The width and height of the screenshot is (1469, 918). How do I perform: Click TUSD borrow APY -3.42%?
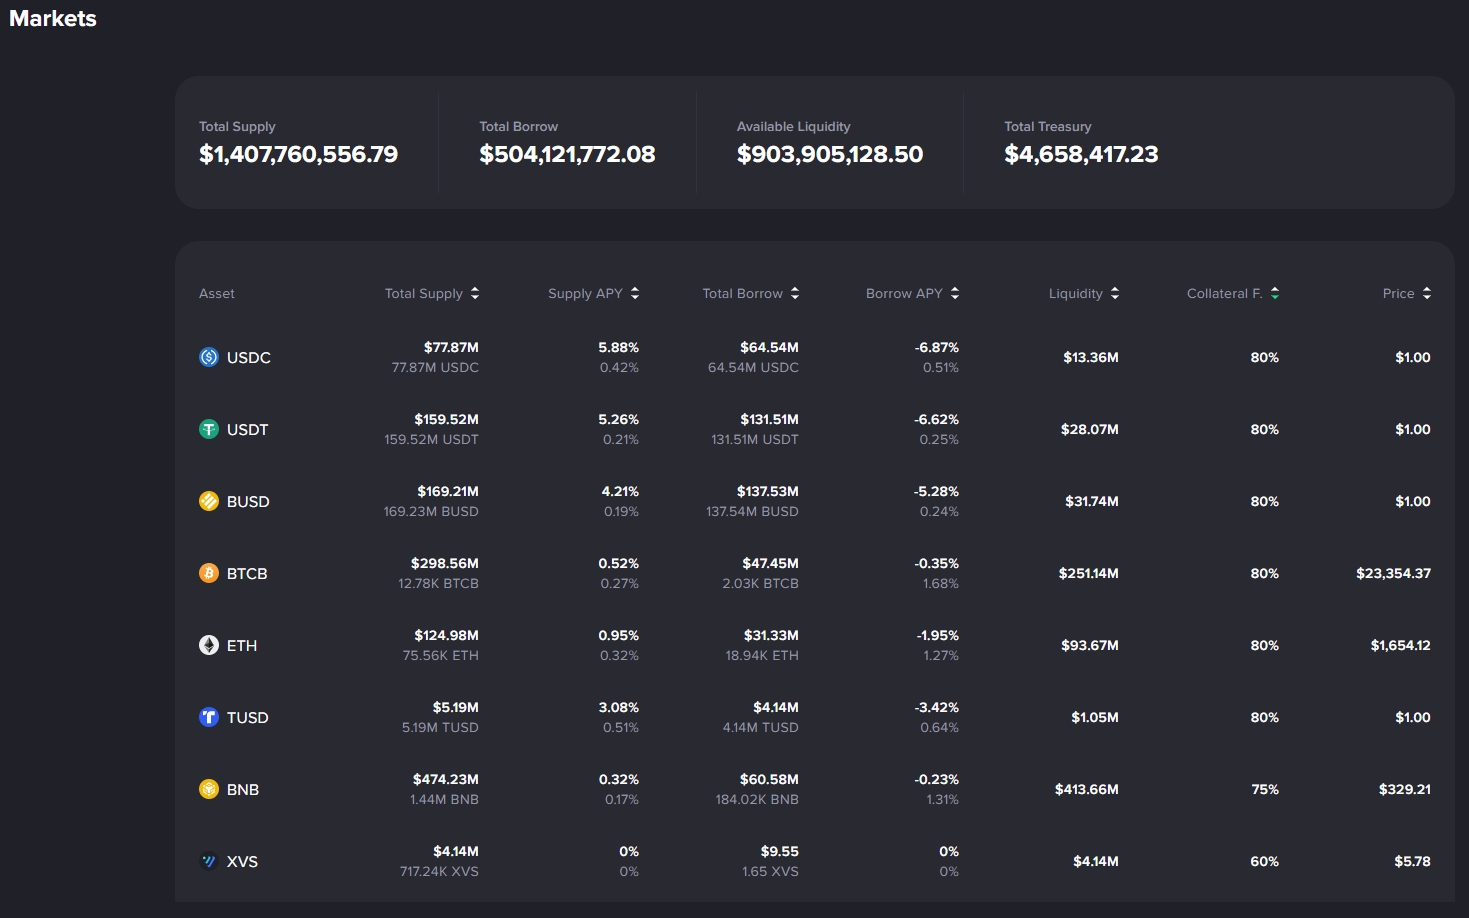coord(937,707)
